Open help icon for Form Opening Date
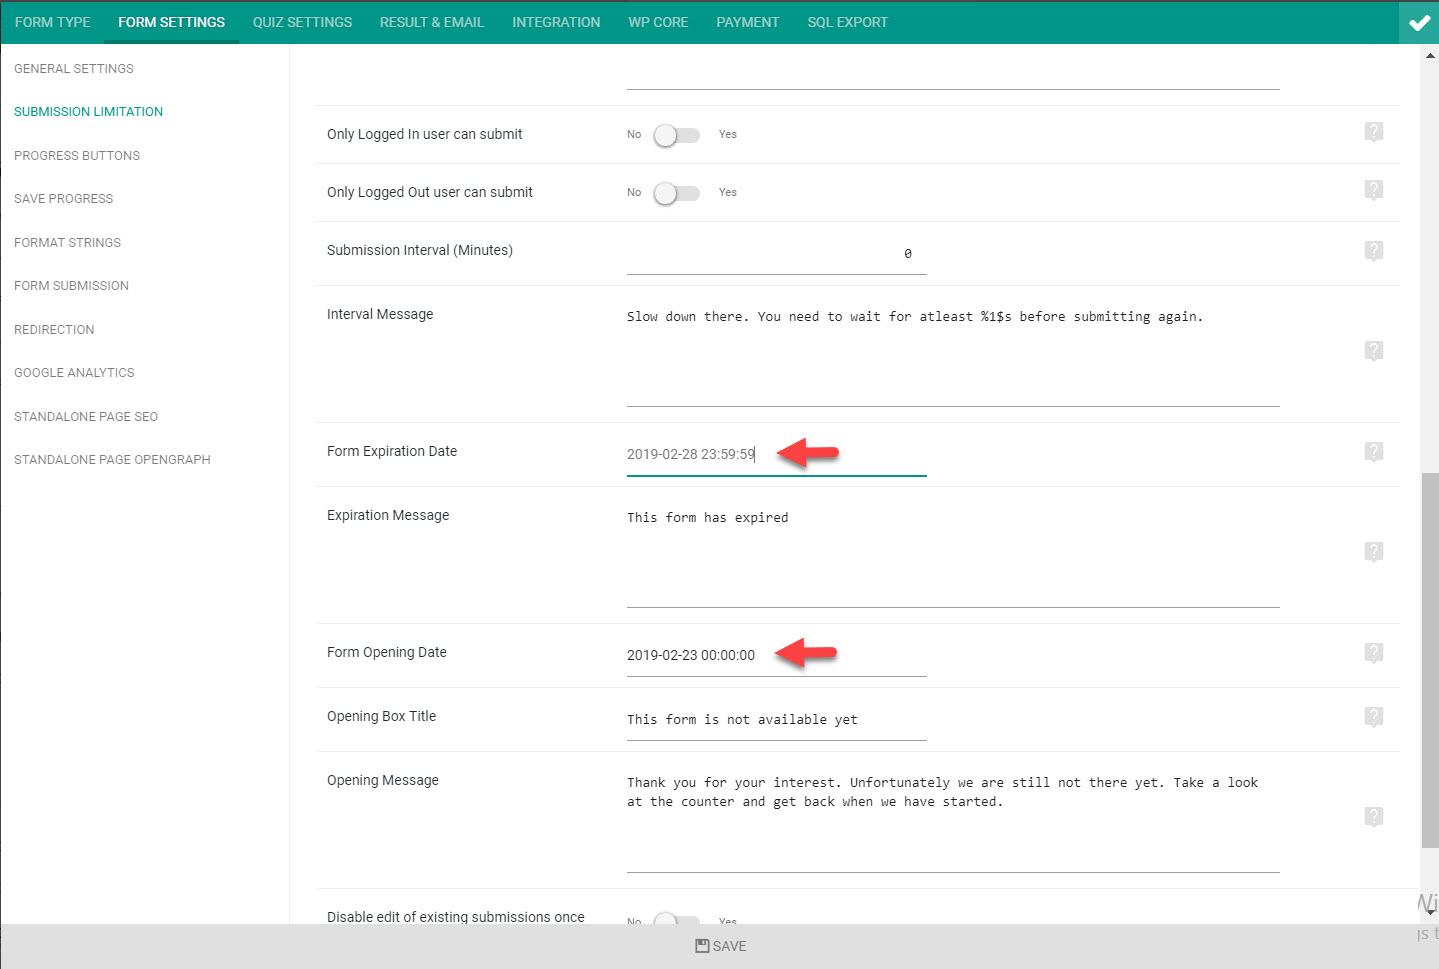This screenshot has height=969, width=1439. 1374,653
